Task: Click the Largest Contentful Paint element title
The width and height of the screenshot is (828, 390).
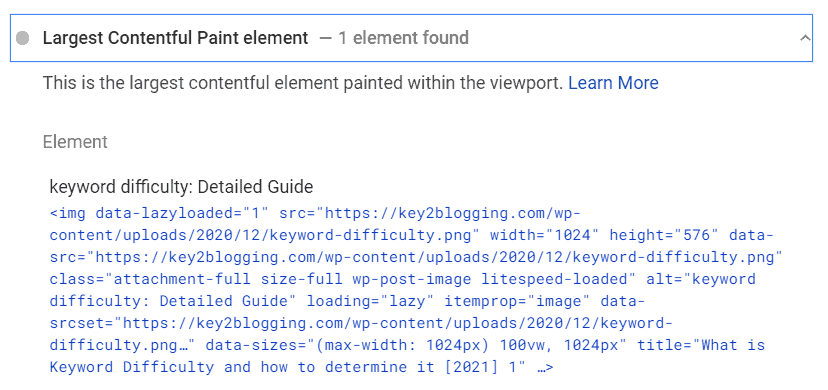Action: coord(175,38)
